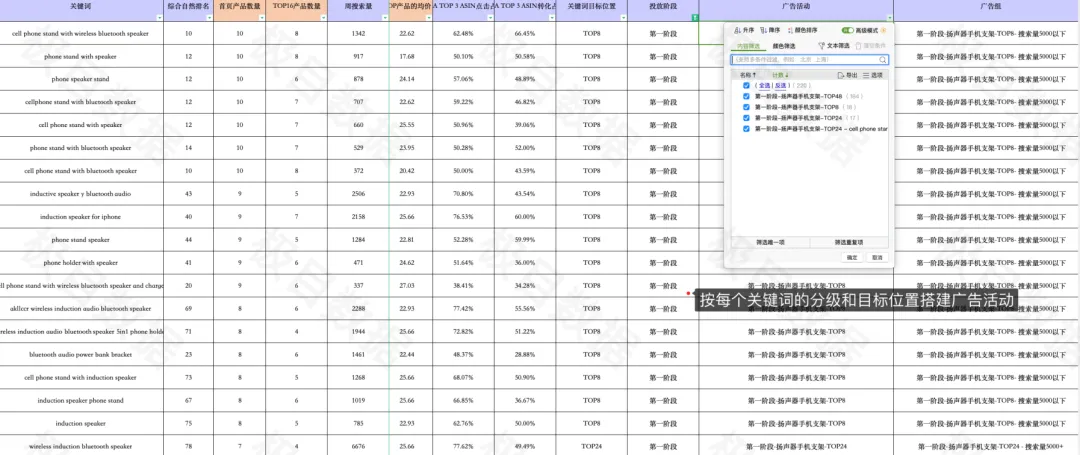The image size is (1080, 455).
Task: Sort filter list by 计数
Action: click(780, 74)
